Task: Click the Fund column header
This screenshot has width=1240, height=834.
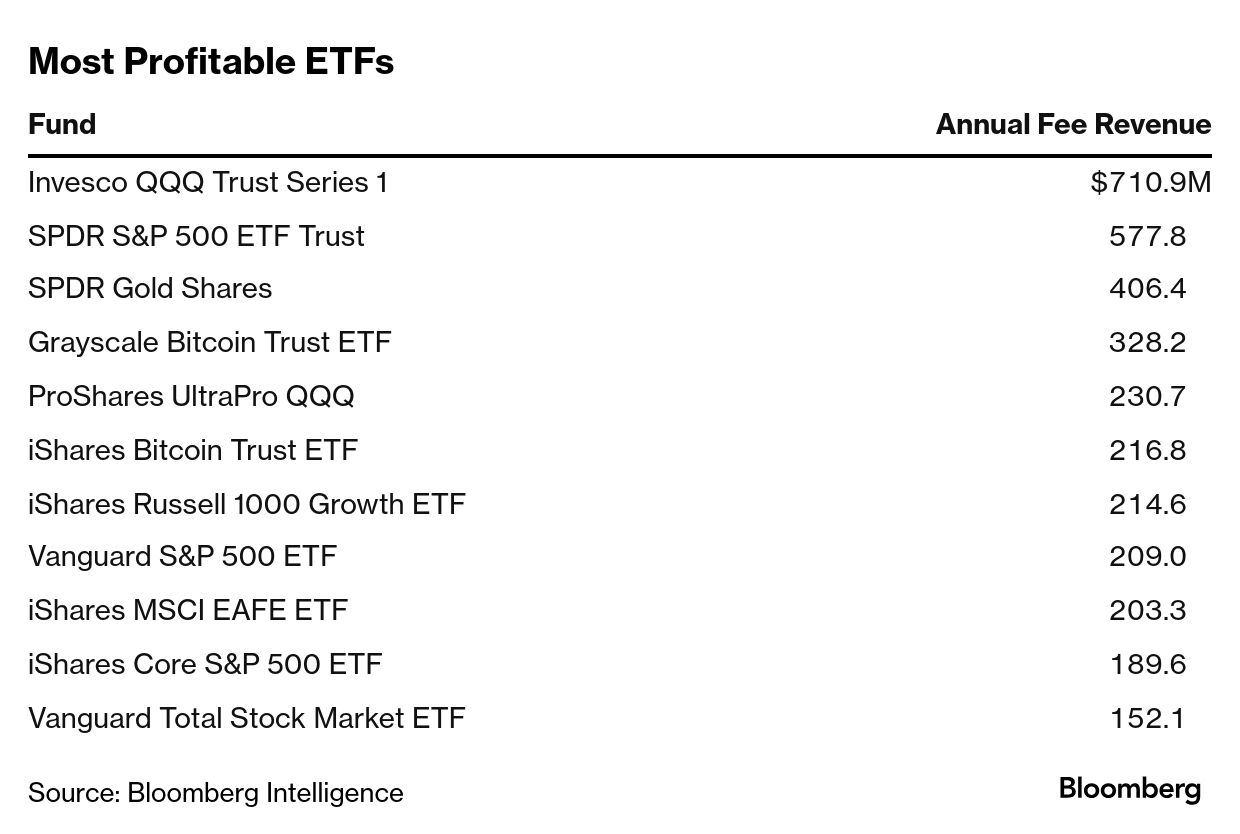Action: pos(62,125)
